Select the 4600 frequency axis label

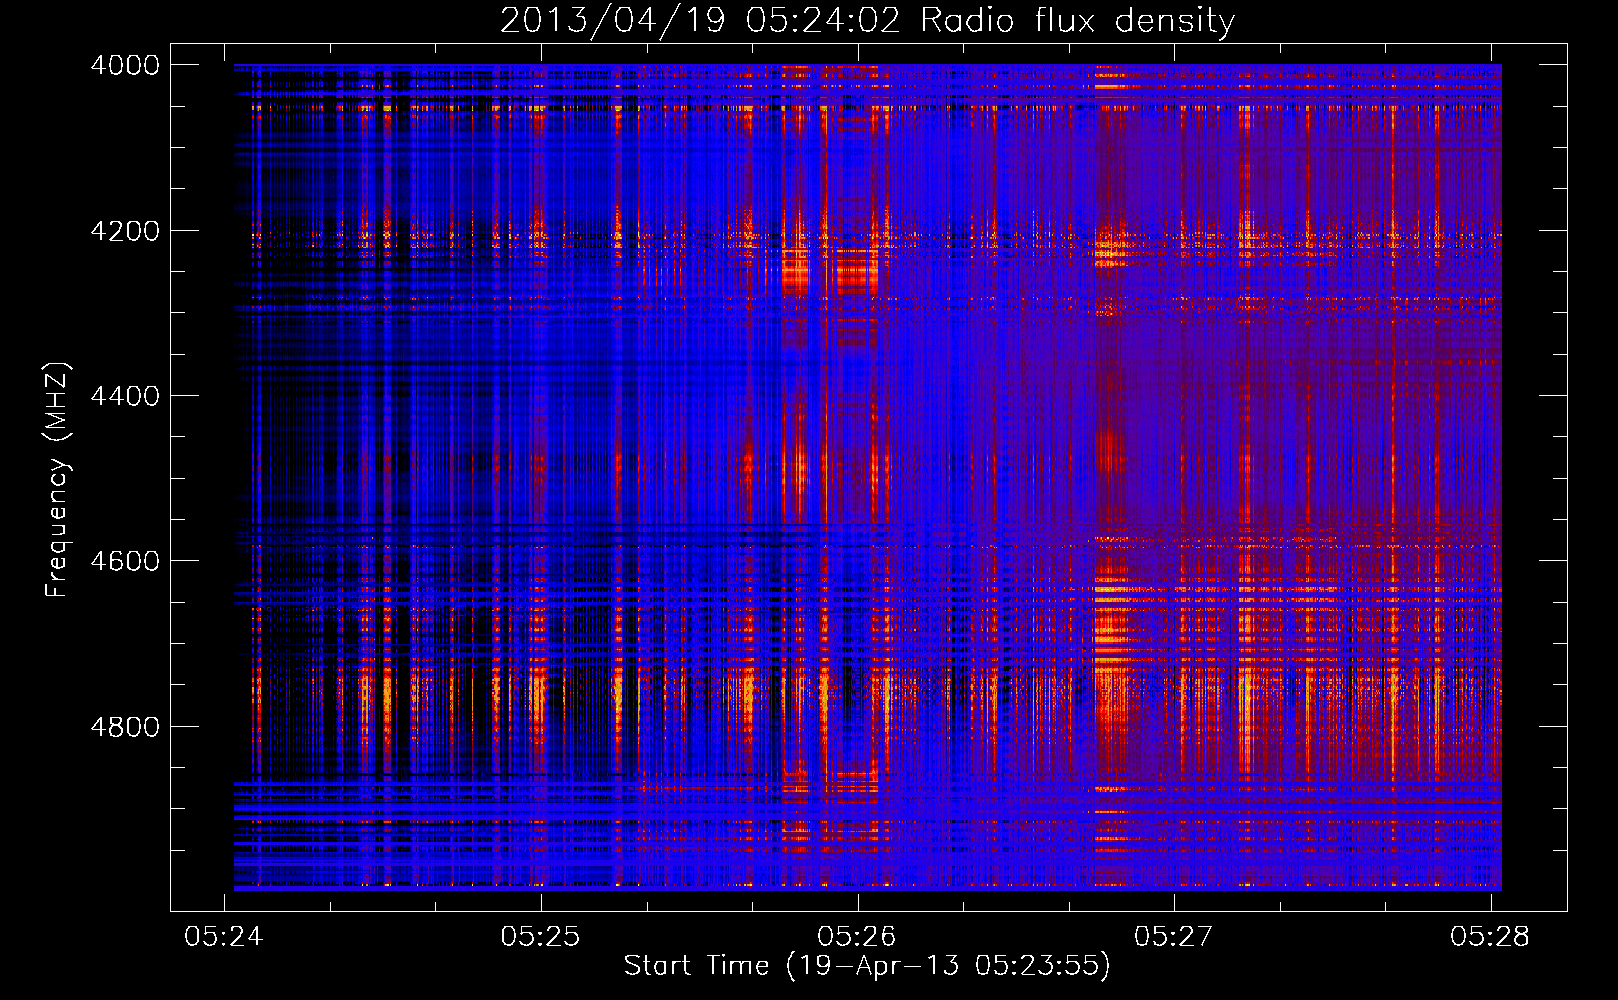click(125, 561)
